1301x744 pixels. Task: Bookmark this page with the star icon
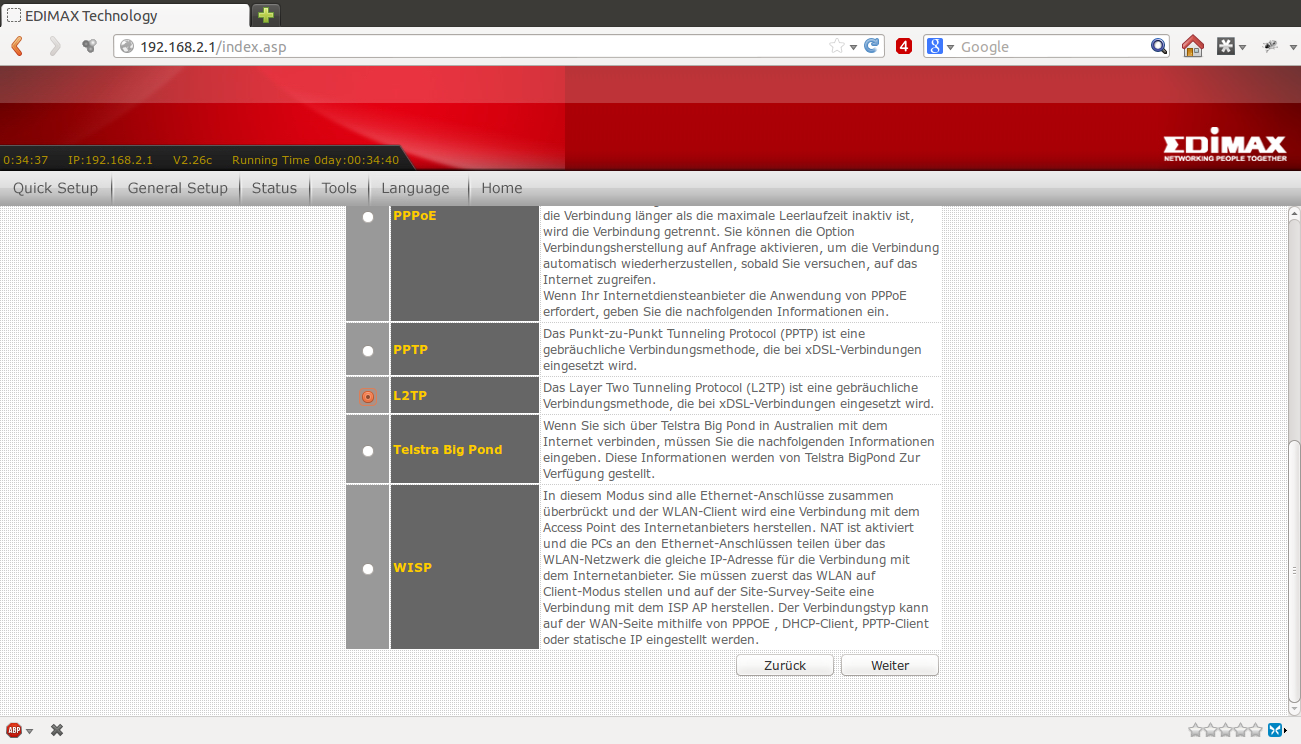(836, 46)
